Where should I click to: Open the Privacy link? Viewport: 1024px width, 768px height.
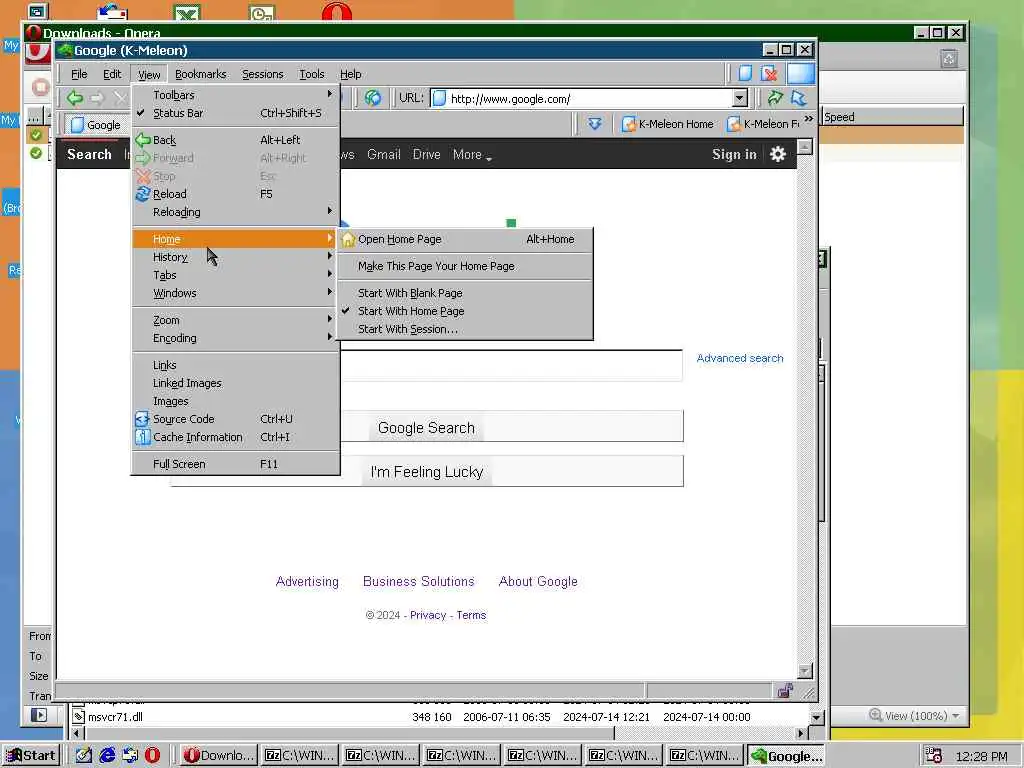(428, 615)
